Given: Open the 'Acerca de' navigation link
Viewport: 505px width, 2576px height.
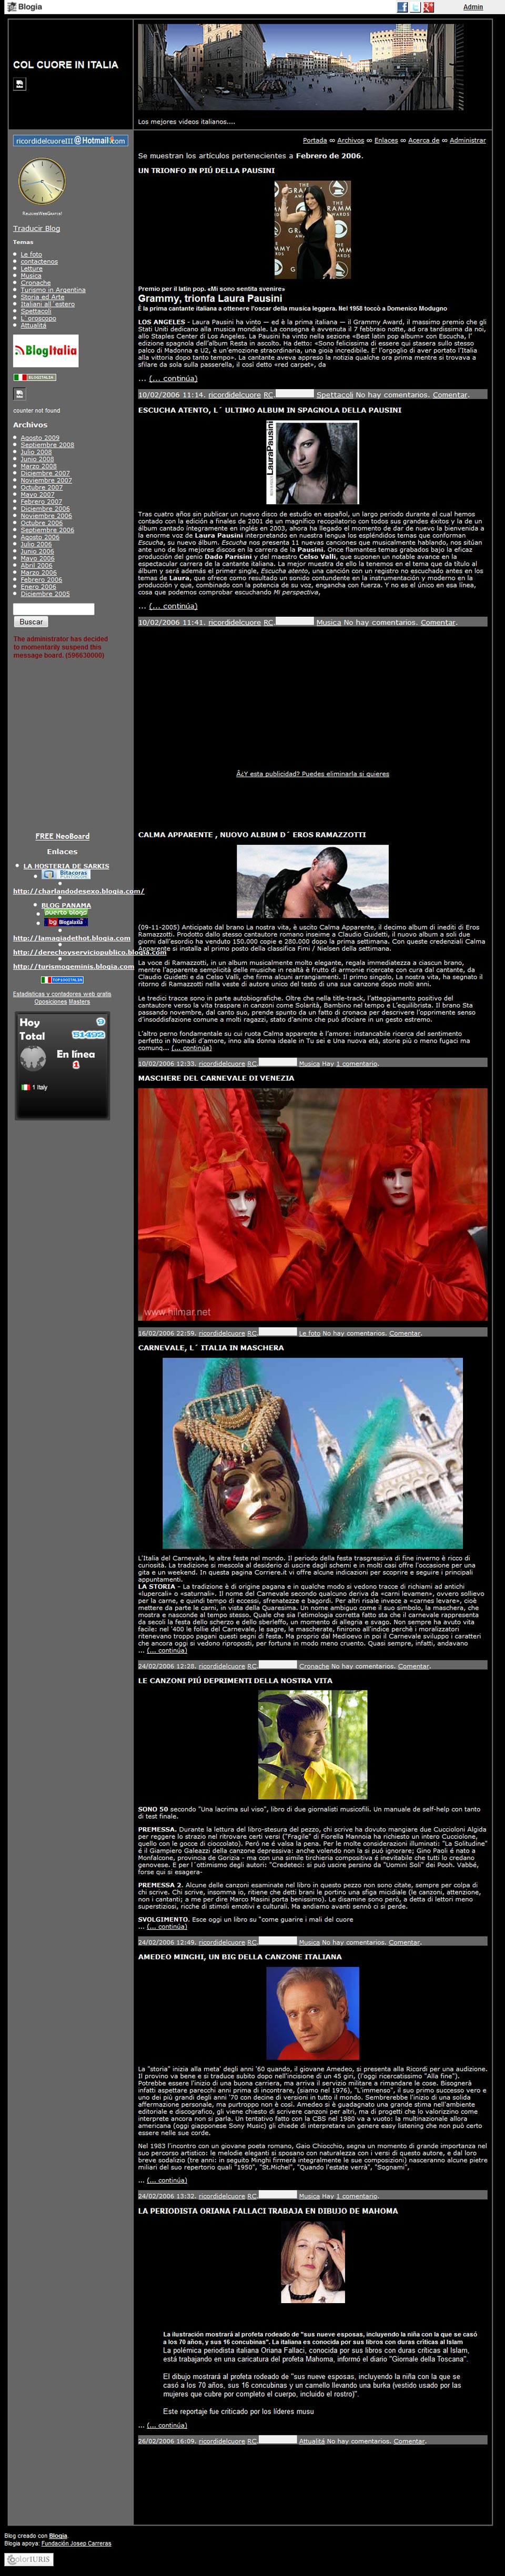Looking at the screenshot, I should click(x=423, y=140).
